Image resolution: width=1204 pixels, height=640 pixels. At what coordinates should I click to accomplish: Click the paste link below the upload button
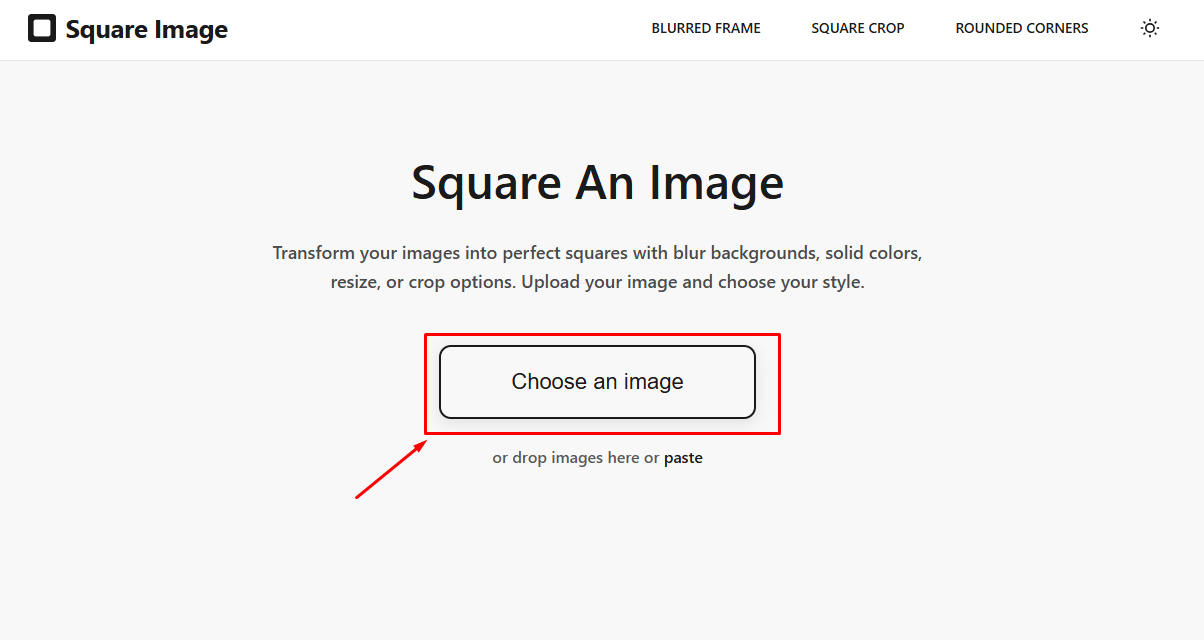click(x=684, y=457)
